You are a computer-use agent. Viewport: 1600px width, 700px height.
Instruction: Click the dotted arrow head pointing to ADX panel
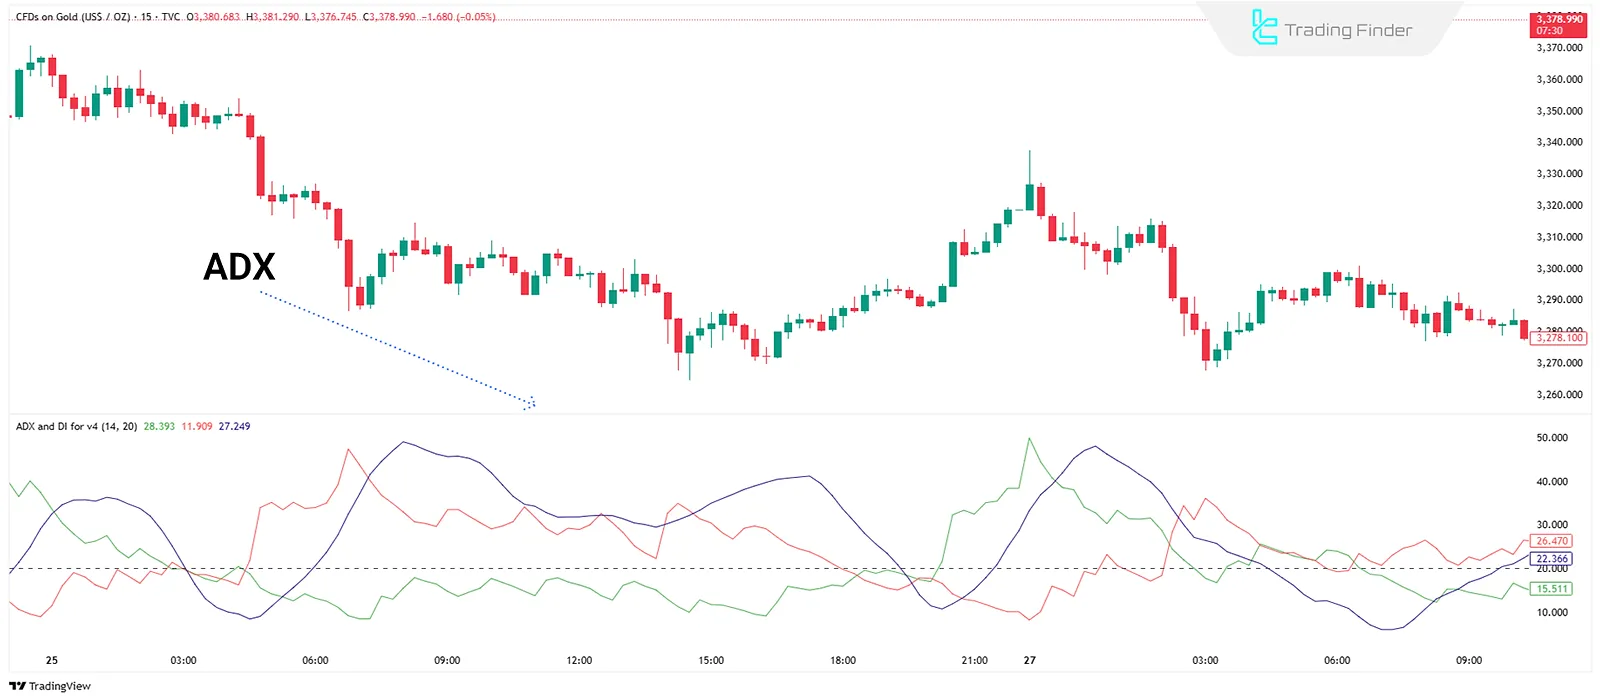pos(530,403)
